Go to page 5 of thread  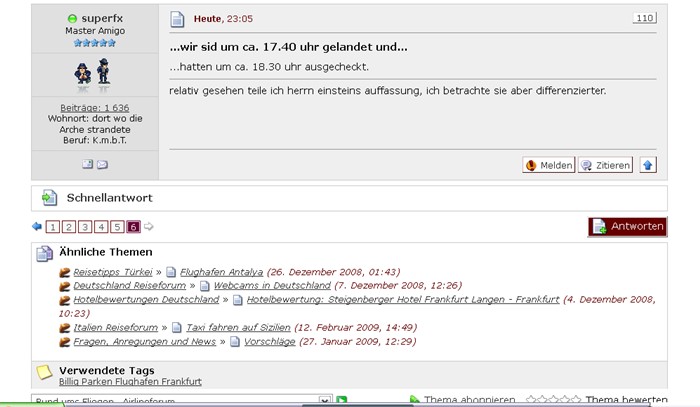click(117, 227)
